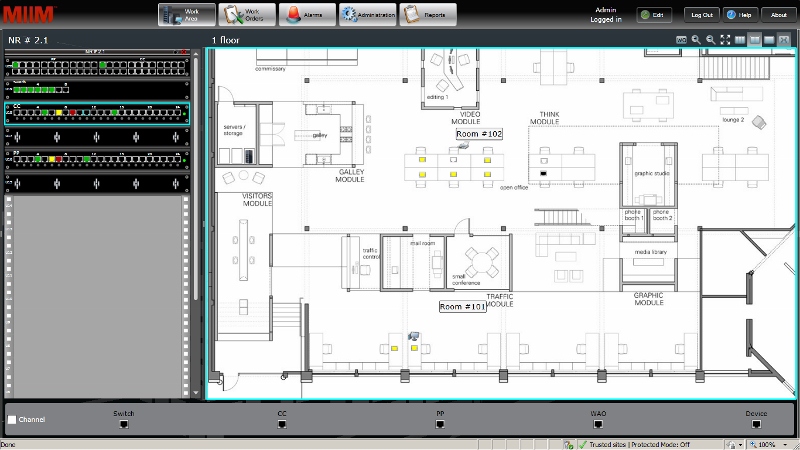800x450 pixels.
Task: Click the CC channel port icon
Action: tap(282, 424)
